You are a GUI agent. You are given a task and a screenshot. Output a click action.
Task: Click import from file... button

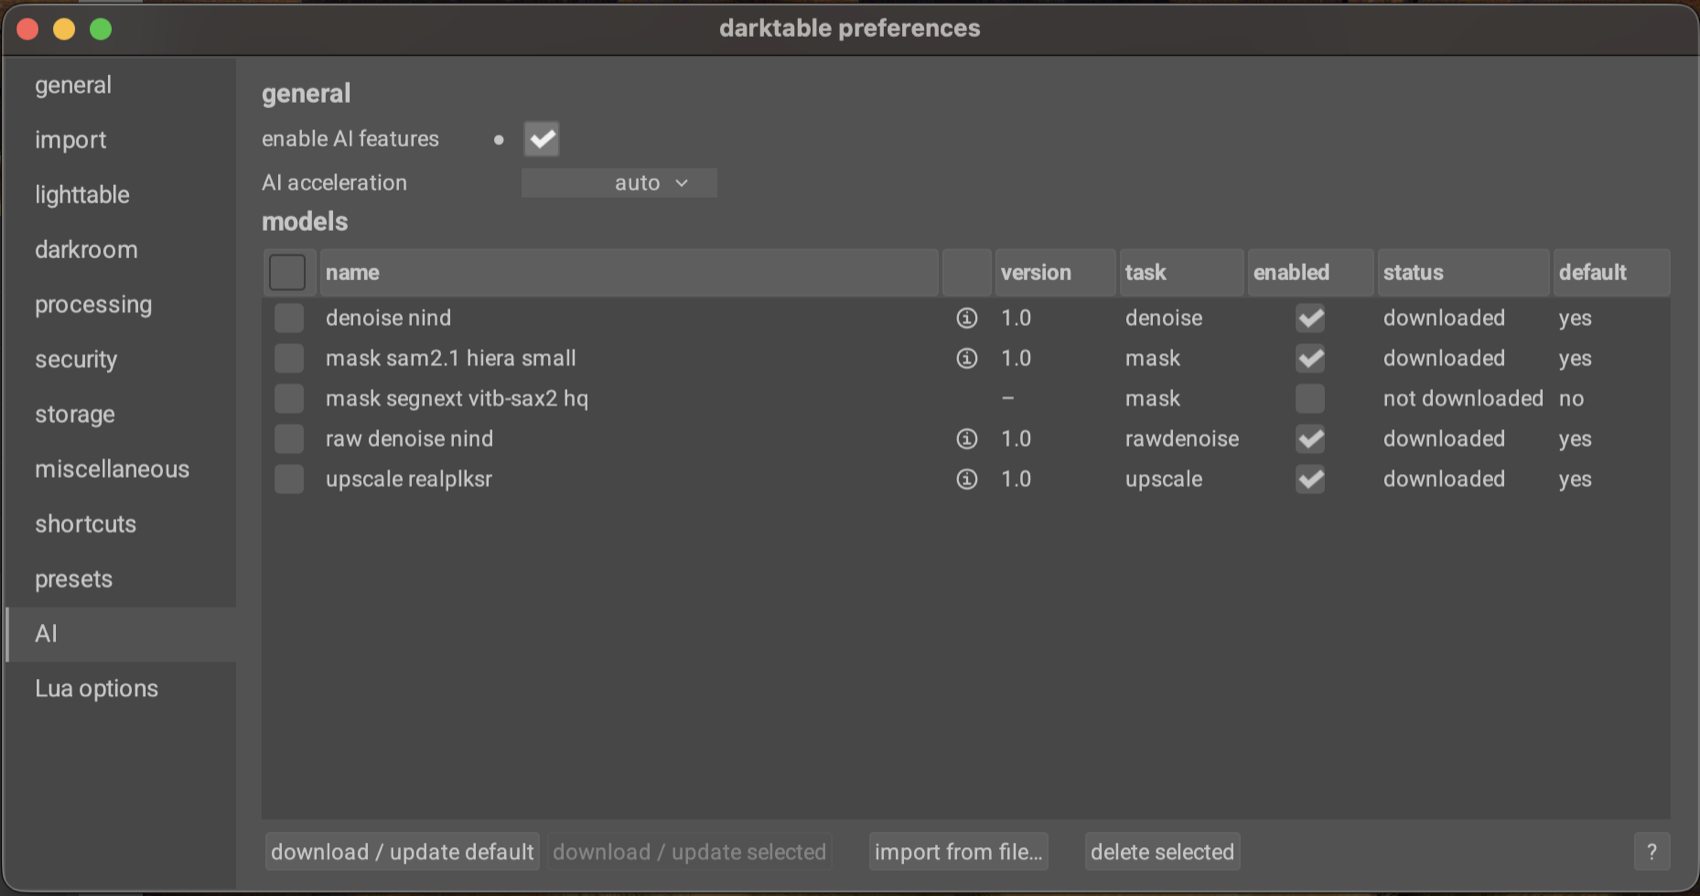[958, 852]
